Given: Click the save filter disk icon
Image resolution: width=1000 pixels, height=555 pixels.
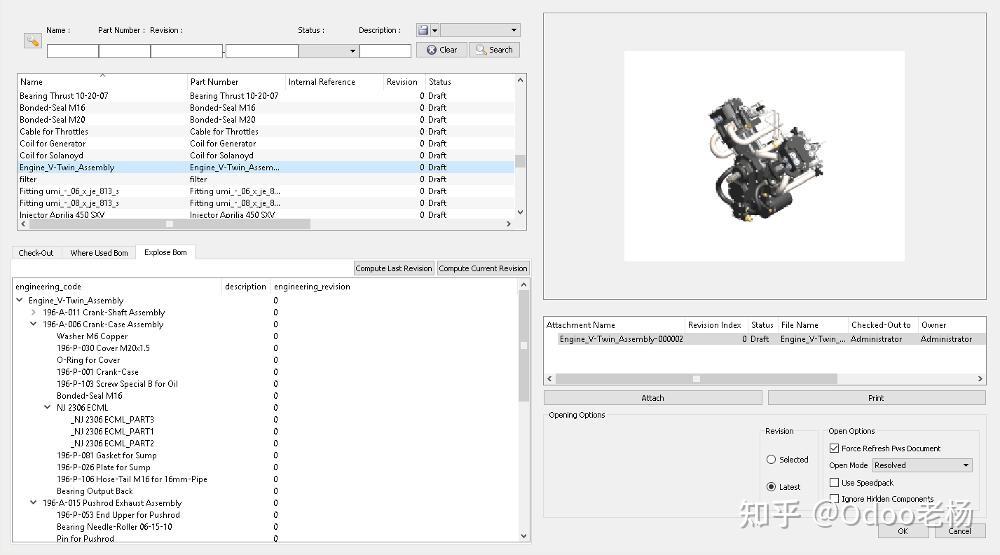Looking at the screenshot, I should point(423,30).
